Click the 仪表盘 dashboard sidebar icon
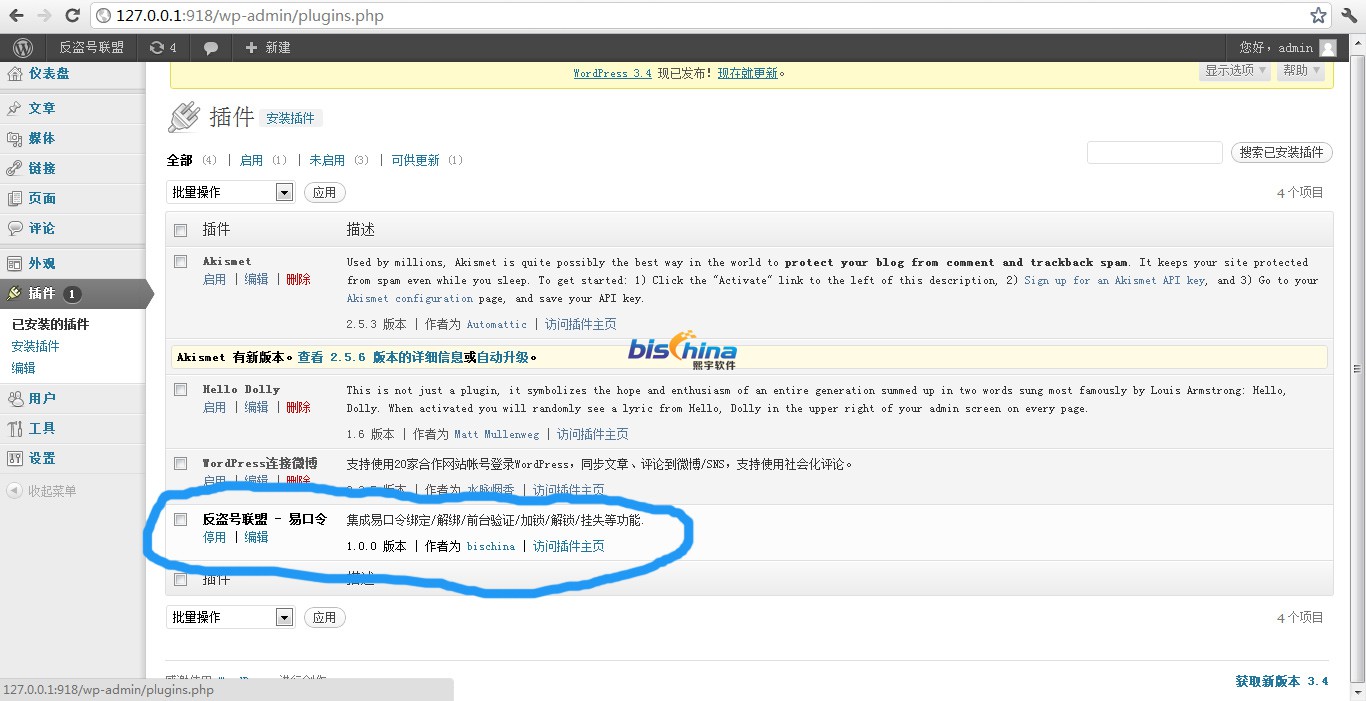This screenshot has height=701, width=1366. tap(15, 73)
